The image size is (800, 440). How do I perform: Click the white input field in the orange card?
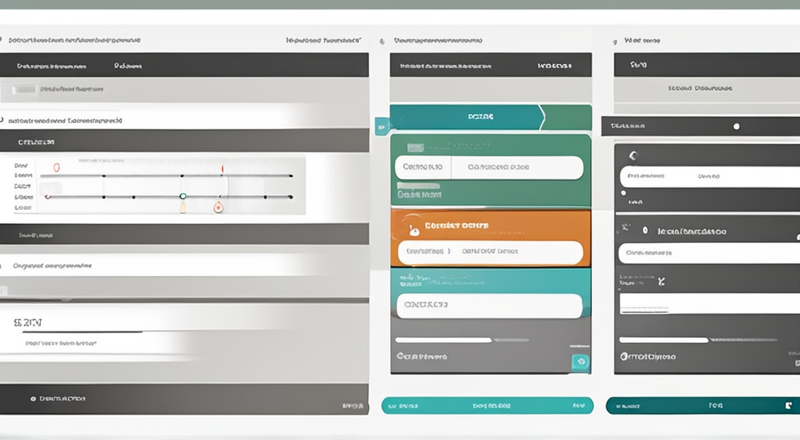[x=488, y=251]
